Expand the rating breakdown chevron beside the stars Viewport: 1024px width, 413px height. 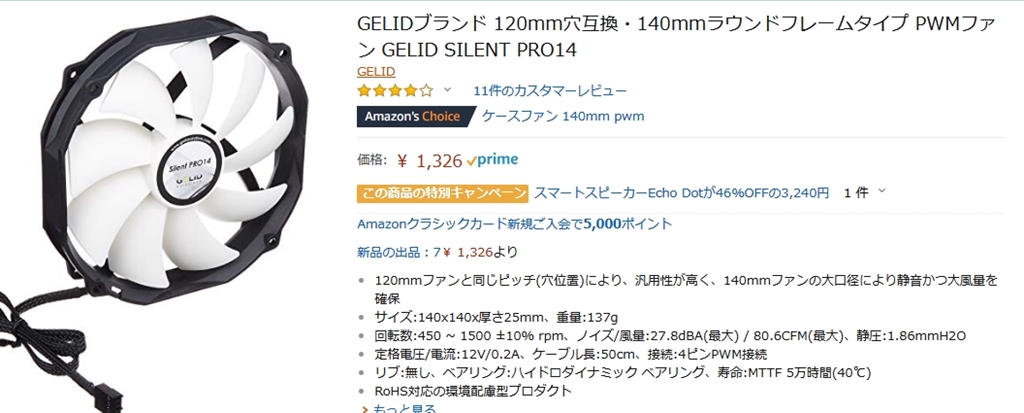[447, 90]
